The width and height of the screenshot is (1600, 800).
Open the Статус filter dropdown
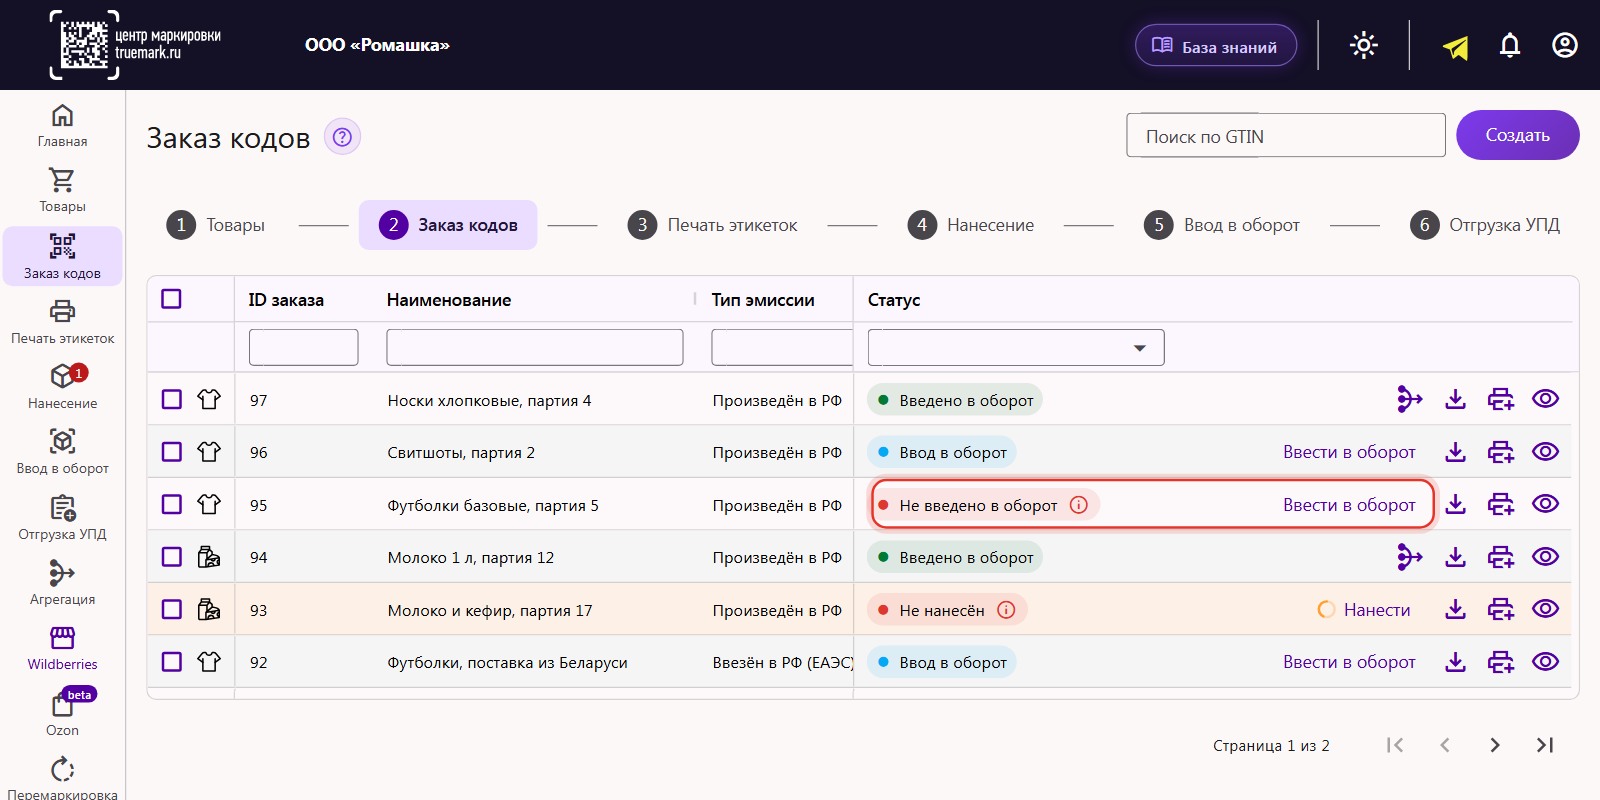click(x=1016, y=347)
